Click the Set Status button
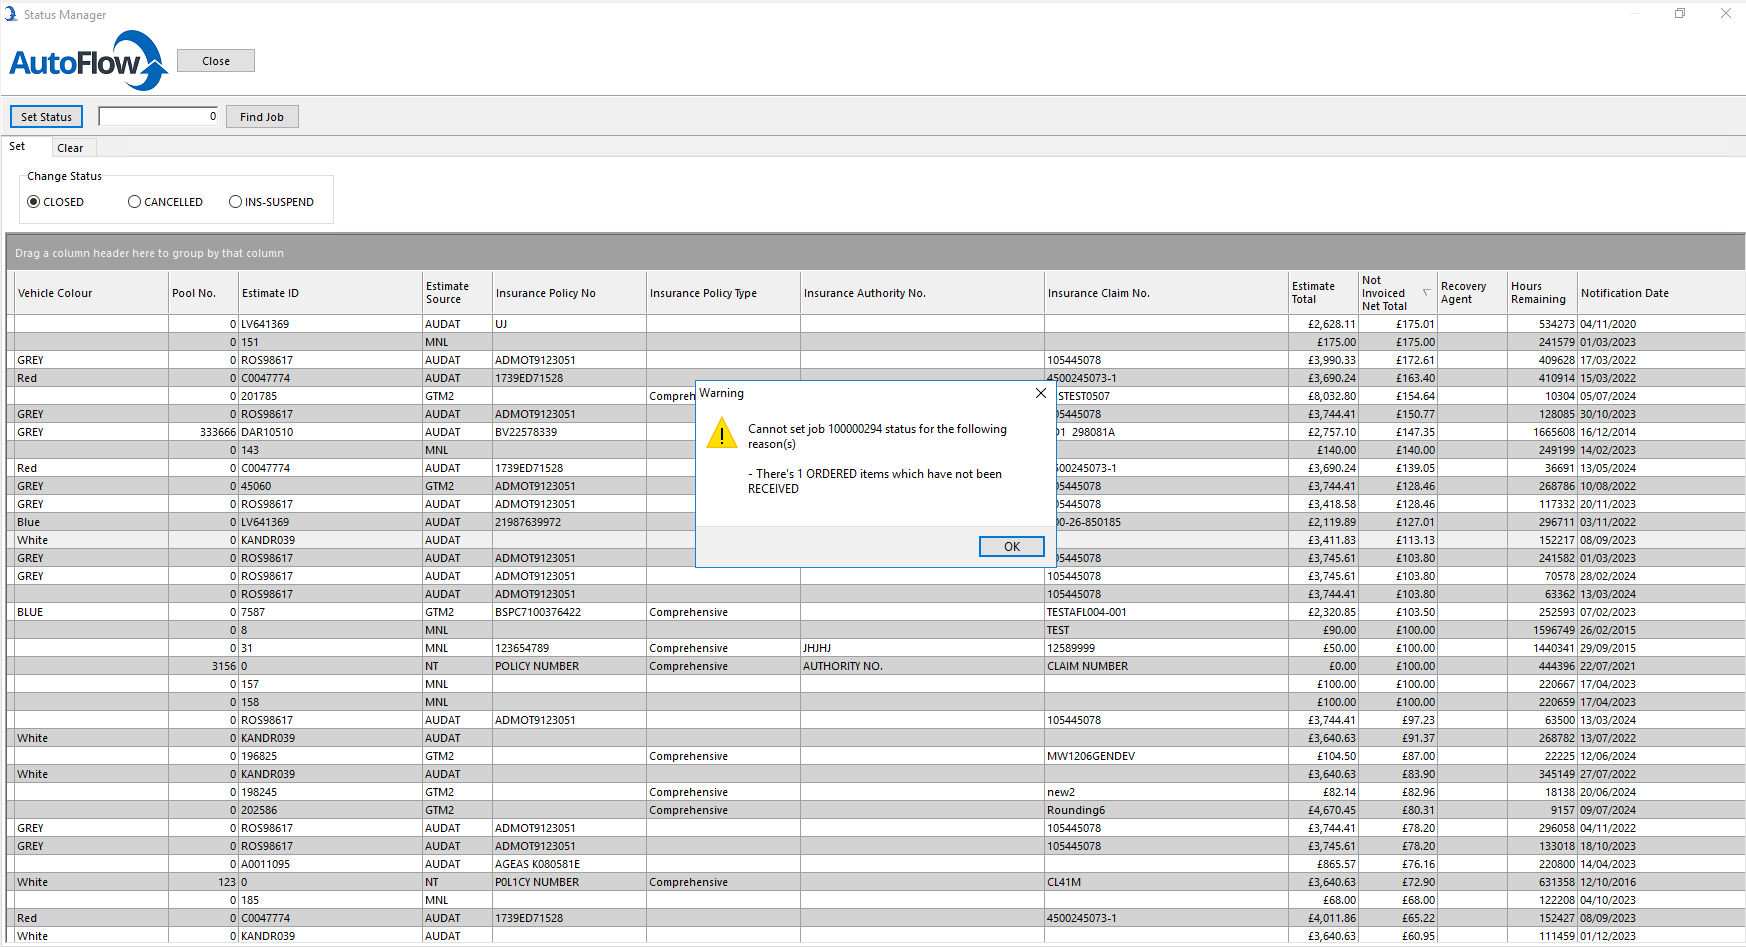This screenshot has width=1746, height=947. tap(46, 117)
